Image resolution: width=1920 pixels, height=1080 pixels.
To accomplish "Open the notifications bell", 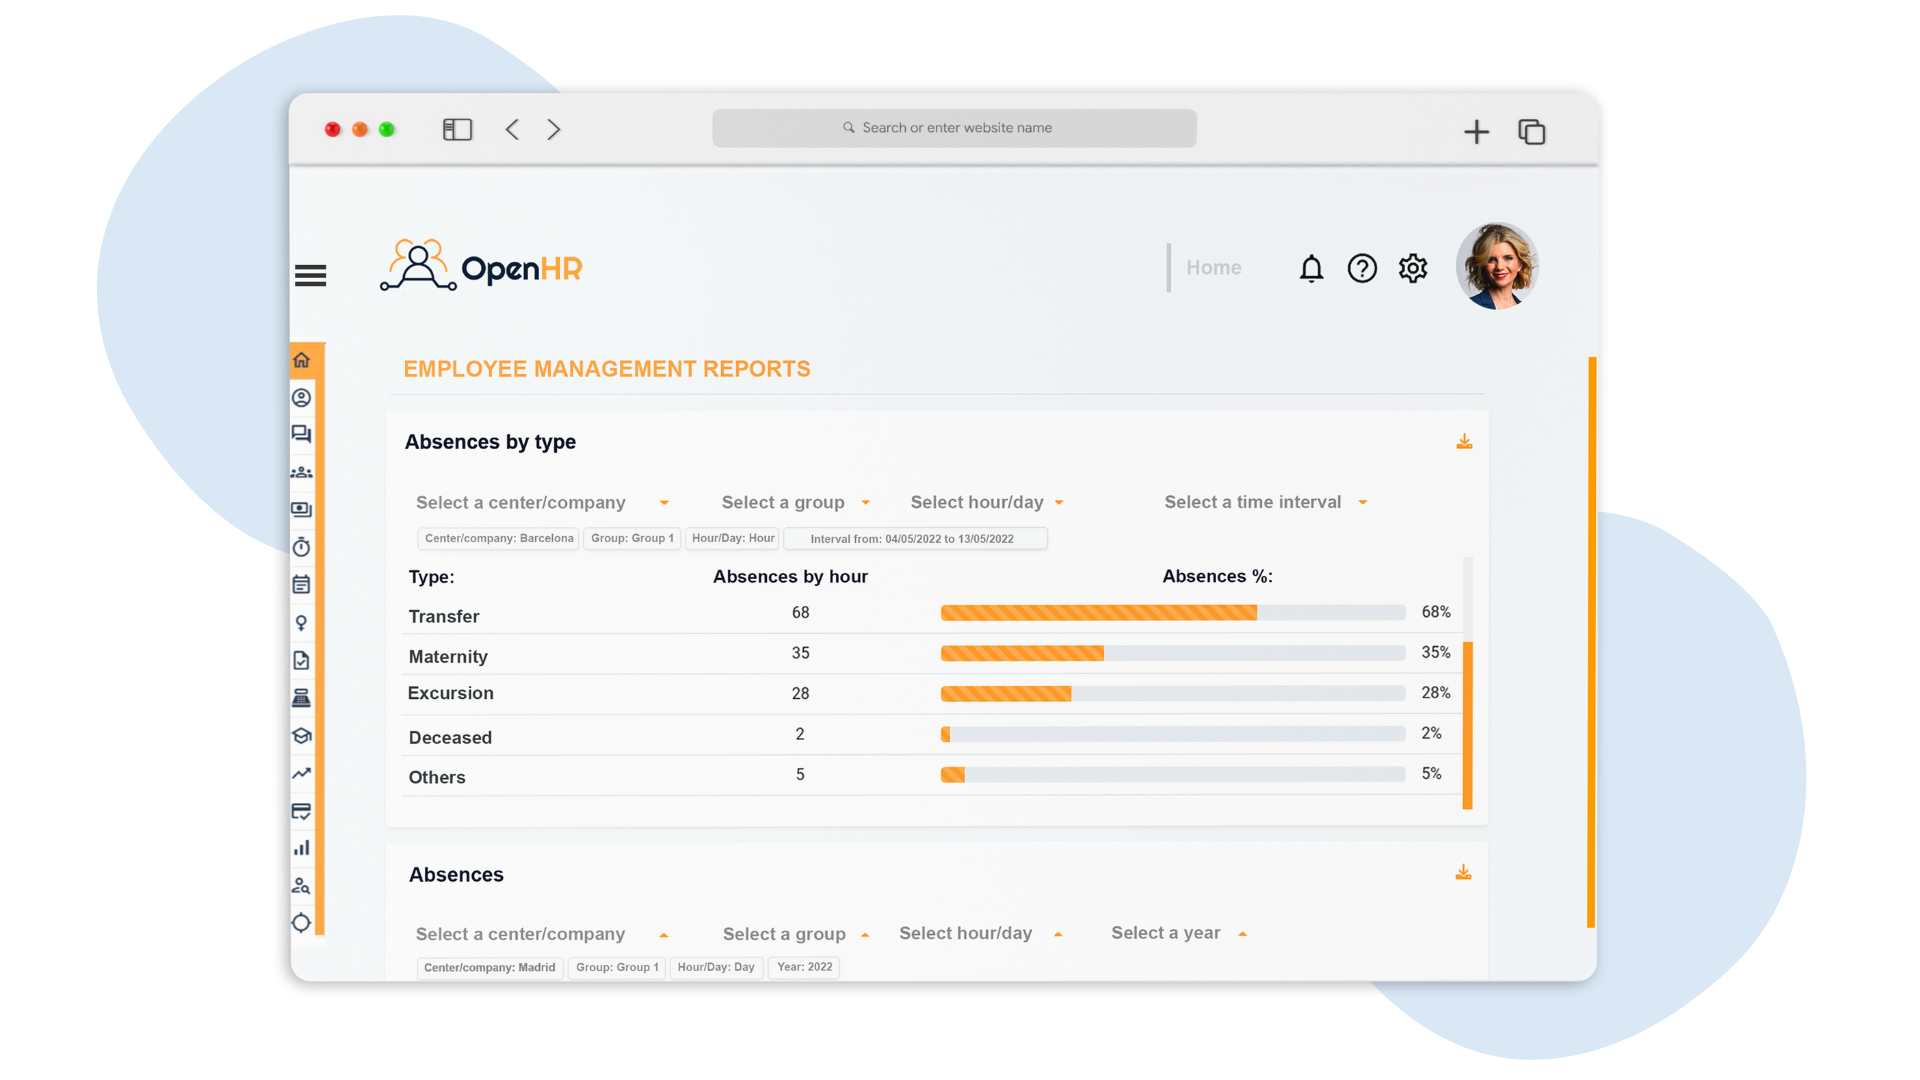I will click(1311, 268).
